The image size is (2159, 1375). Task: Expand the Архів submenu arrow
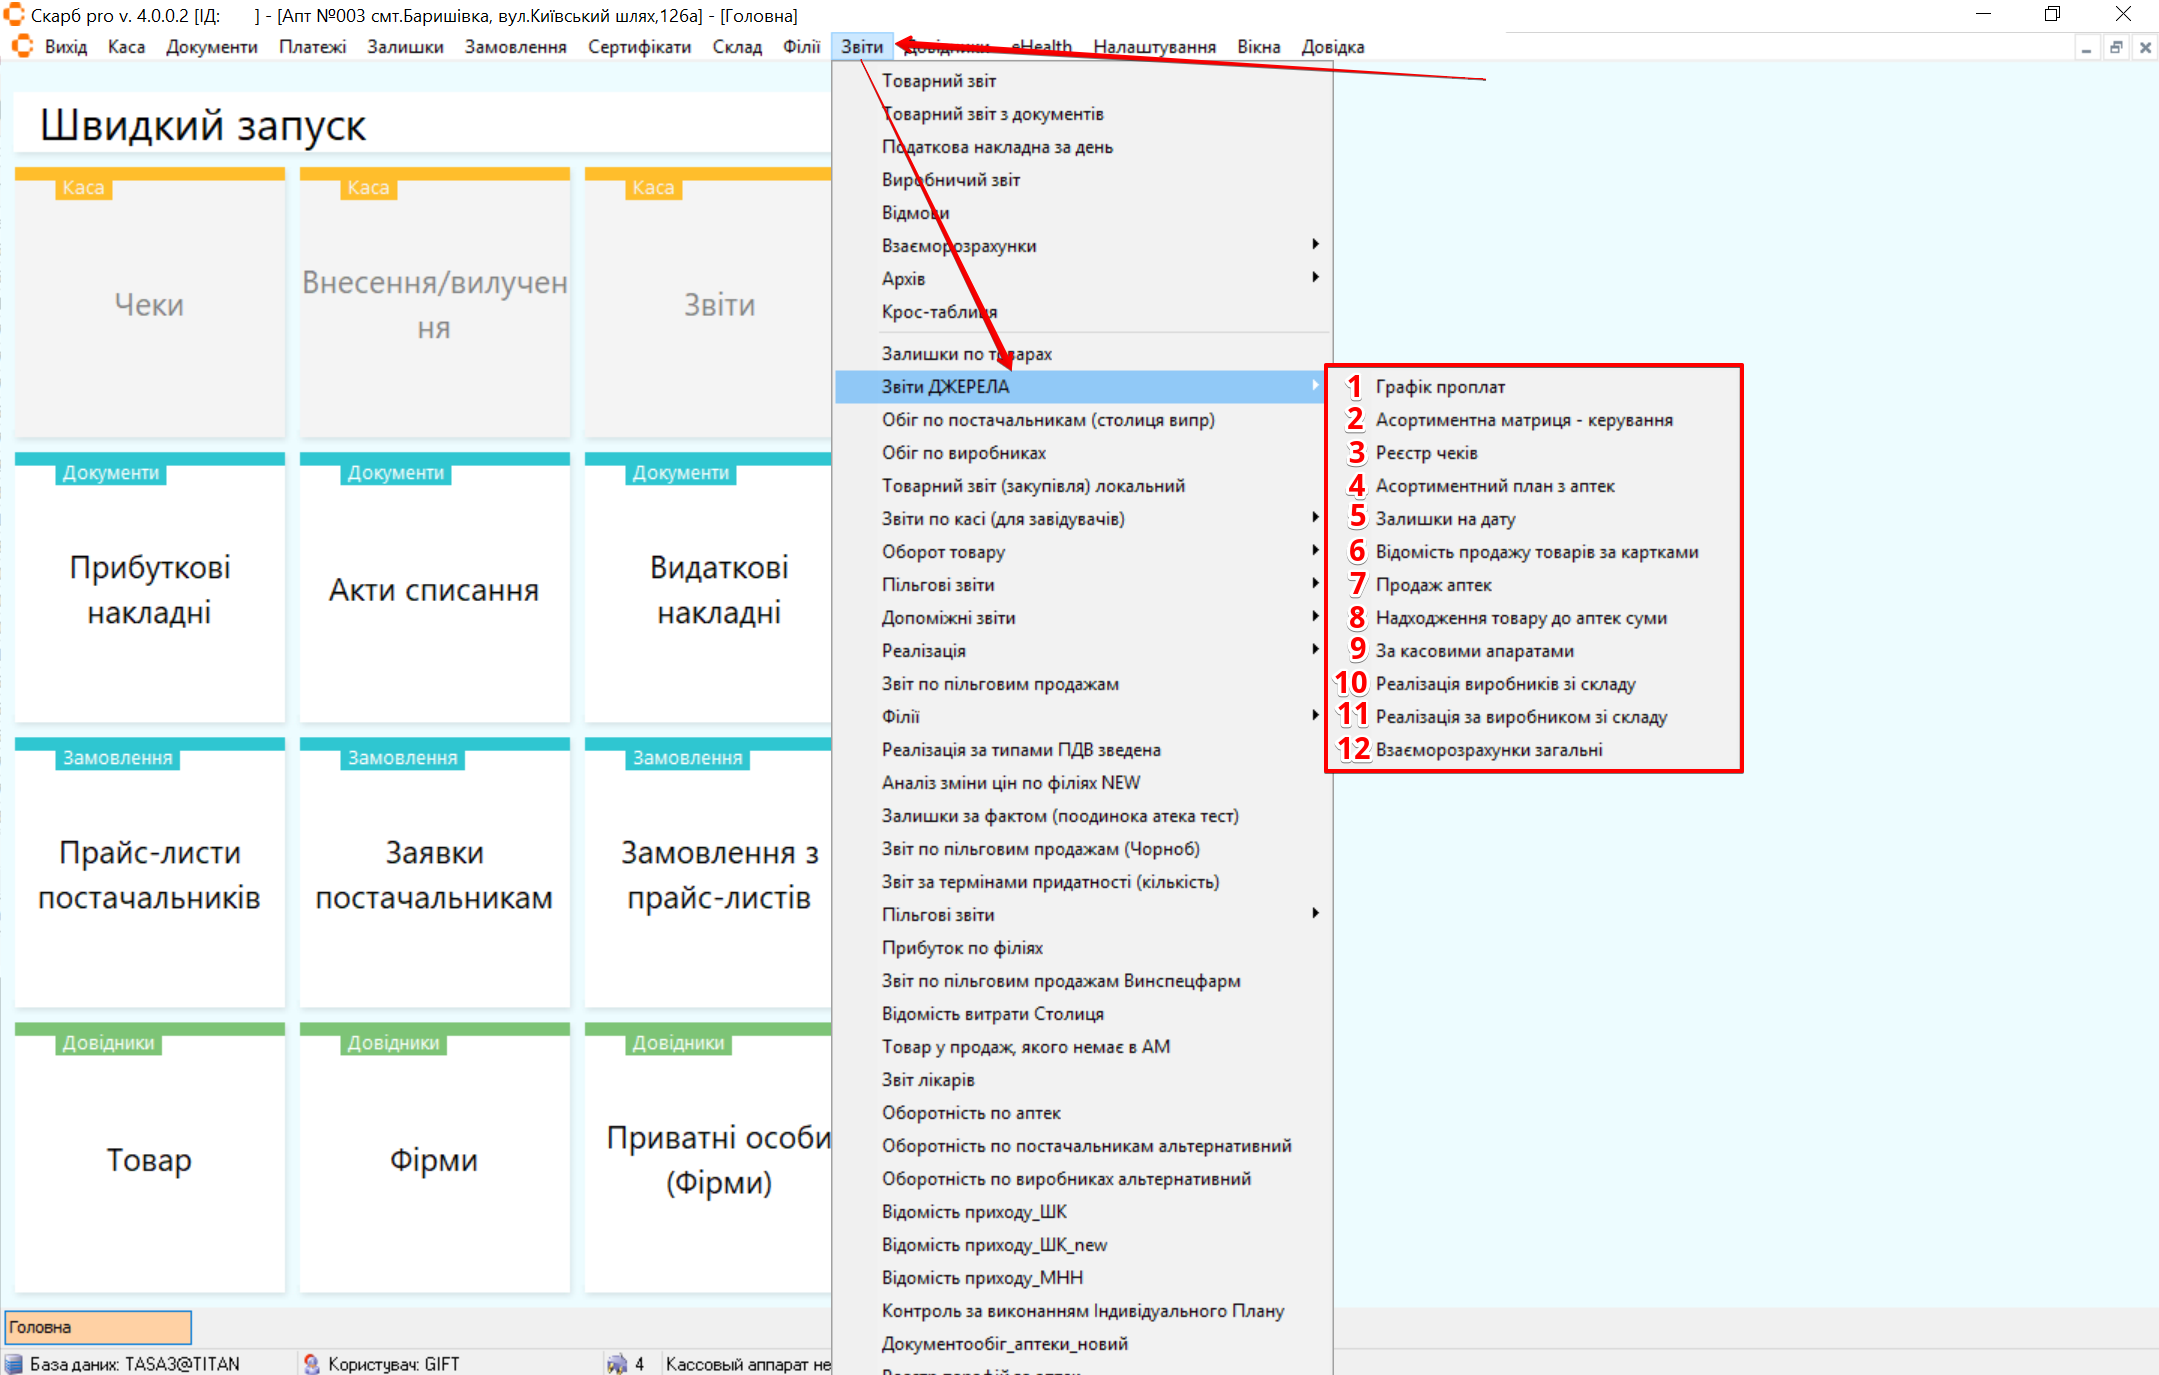(x=1315, y=278)
